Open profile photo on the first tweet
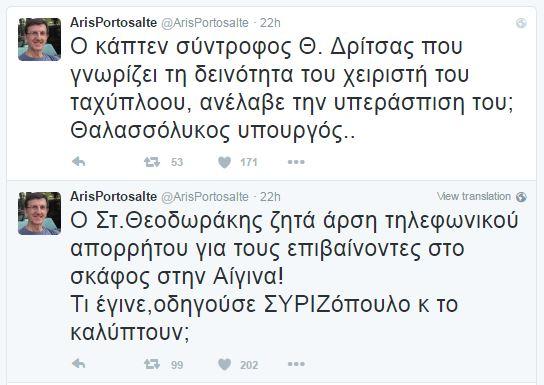 (40, 39)
